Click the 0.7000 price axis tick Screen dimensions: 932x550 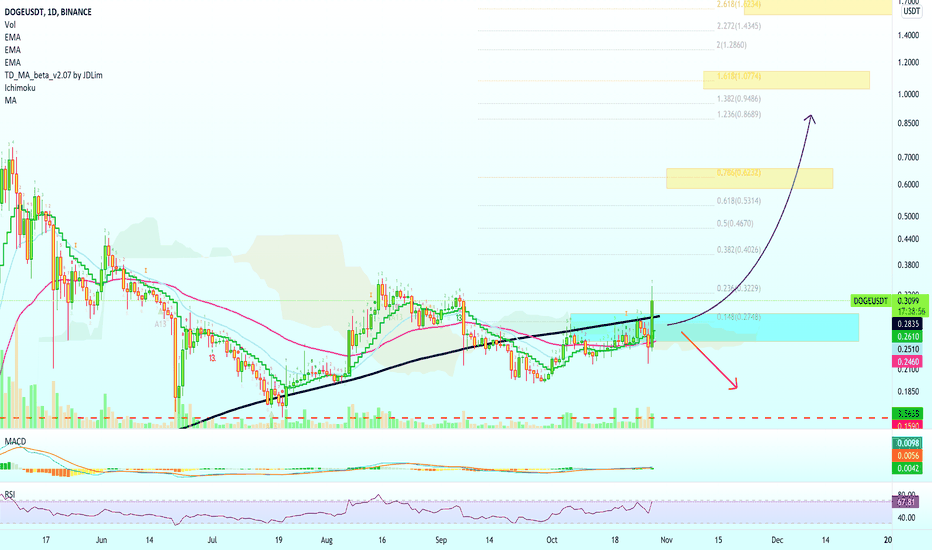[908, 158]
